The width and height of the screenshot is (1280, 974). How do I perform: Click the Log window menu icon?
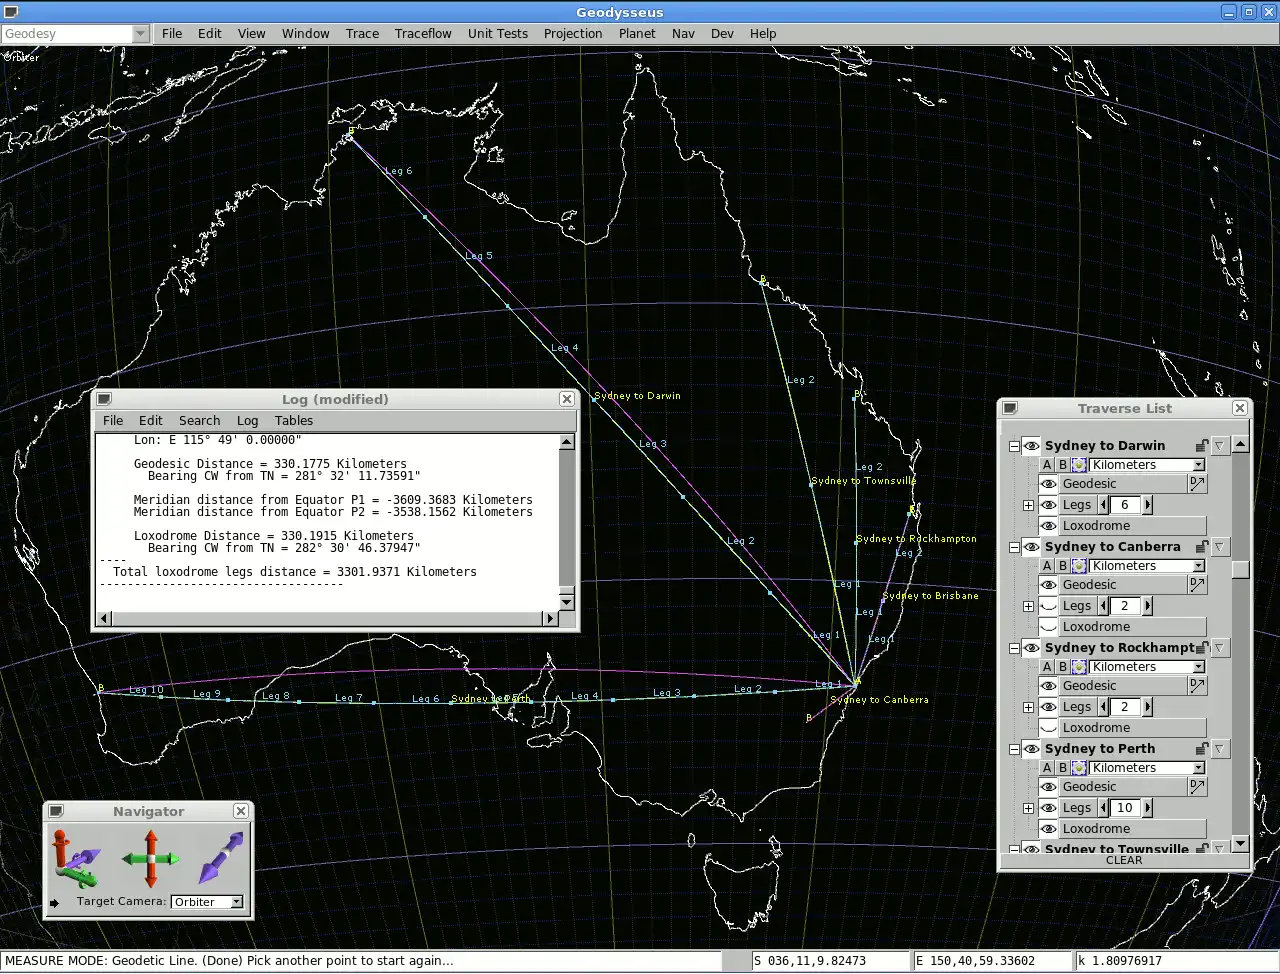104,399
